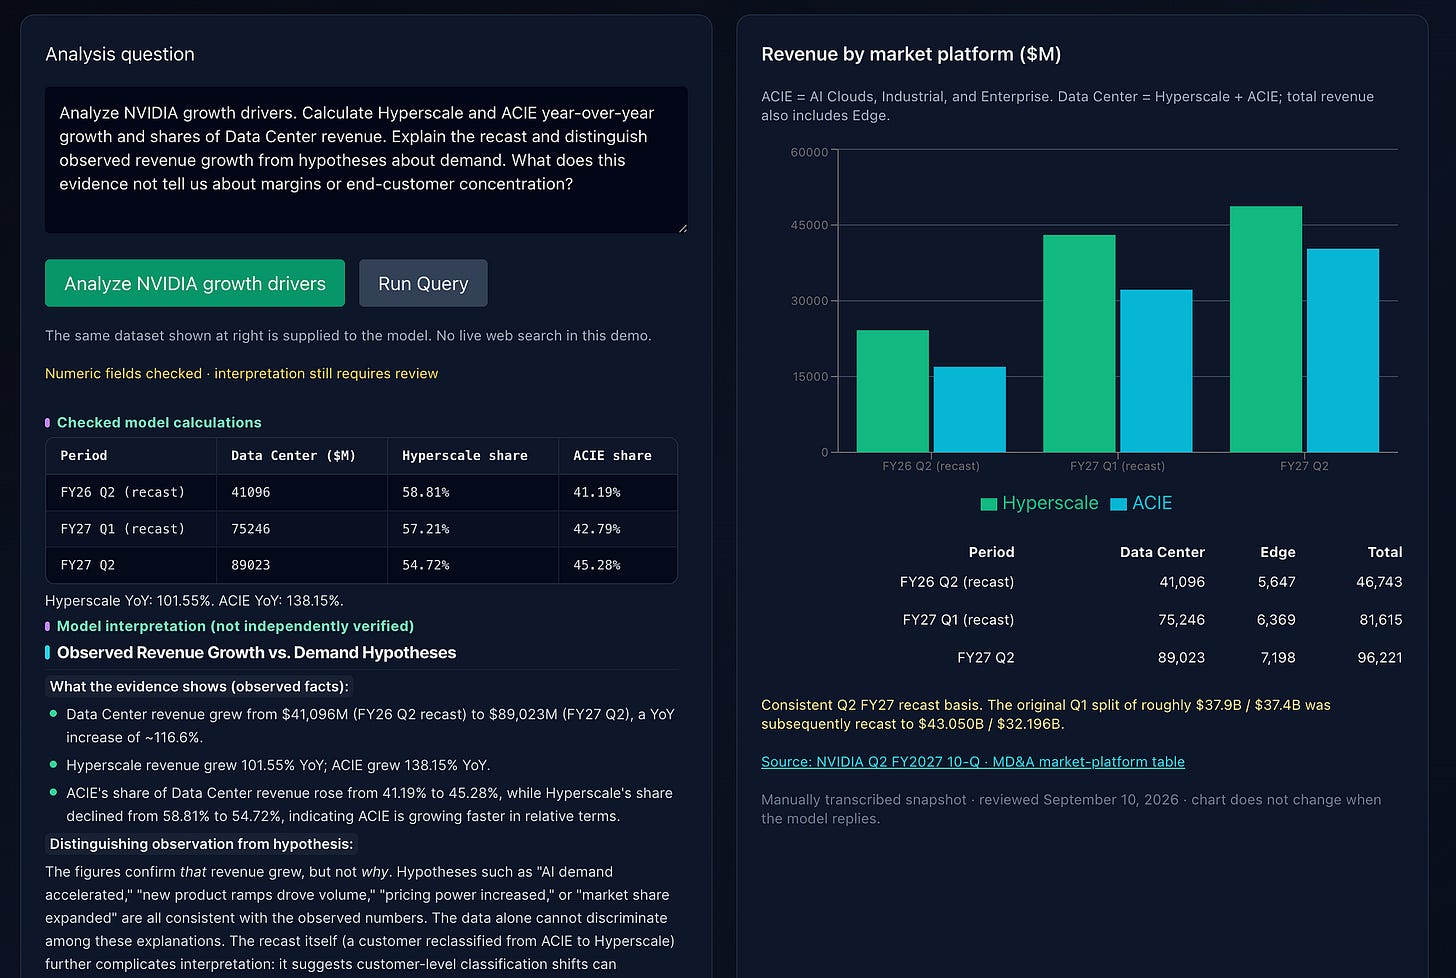This screenshot has height=978, width=1456.
Task: Click the "Hyperscale YoY: 101.55%. ACIE YoY: 138.15%." line
Action: (x=194, y=601)
